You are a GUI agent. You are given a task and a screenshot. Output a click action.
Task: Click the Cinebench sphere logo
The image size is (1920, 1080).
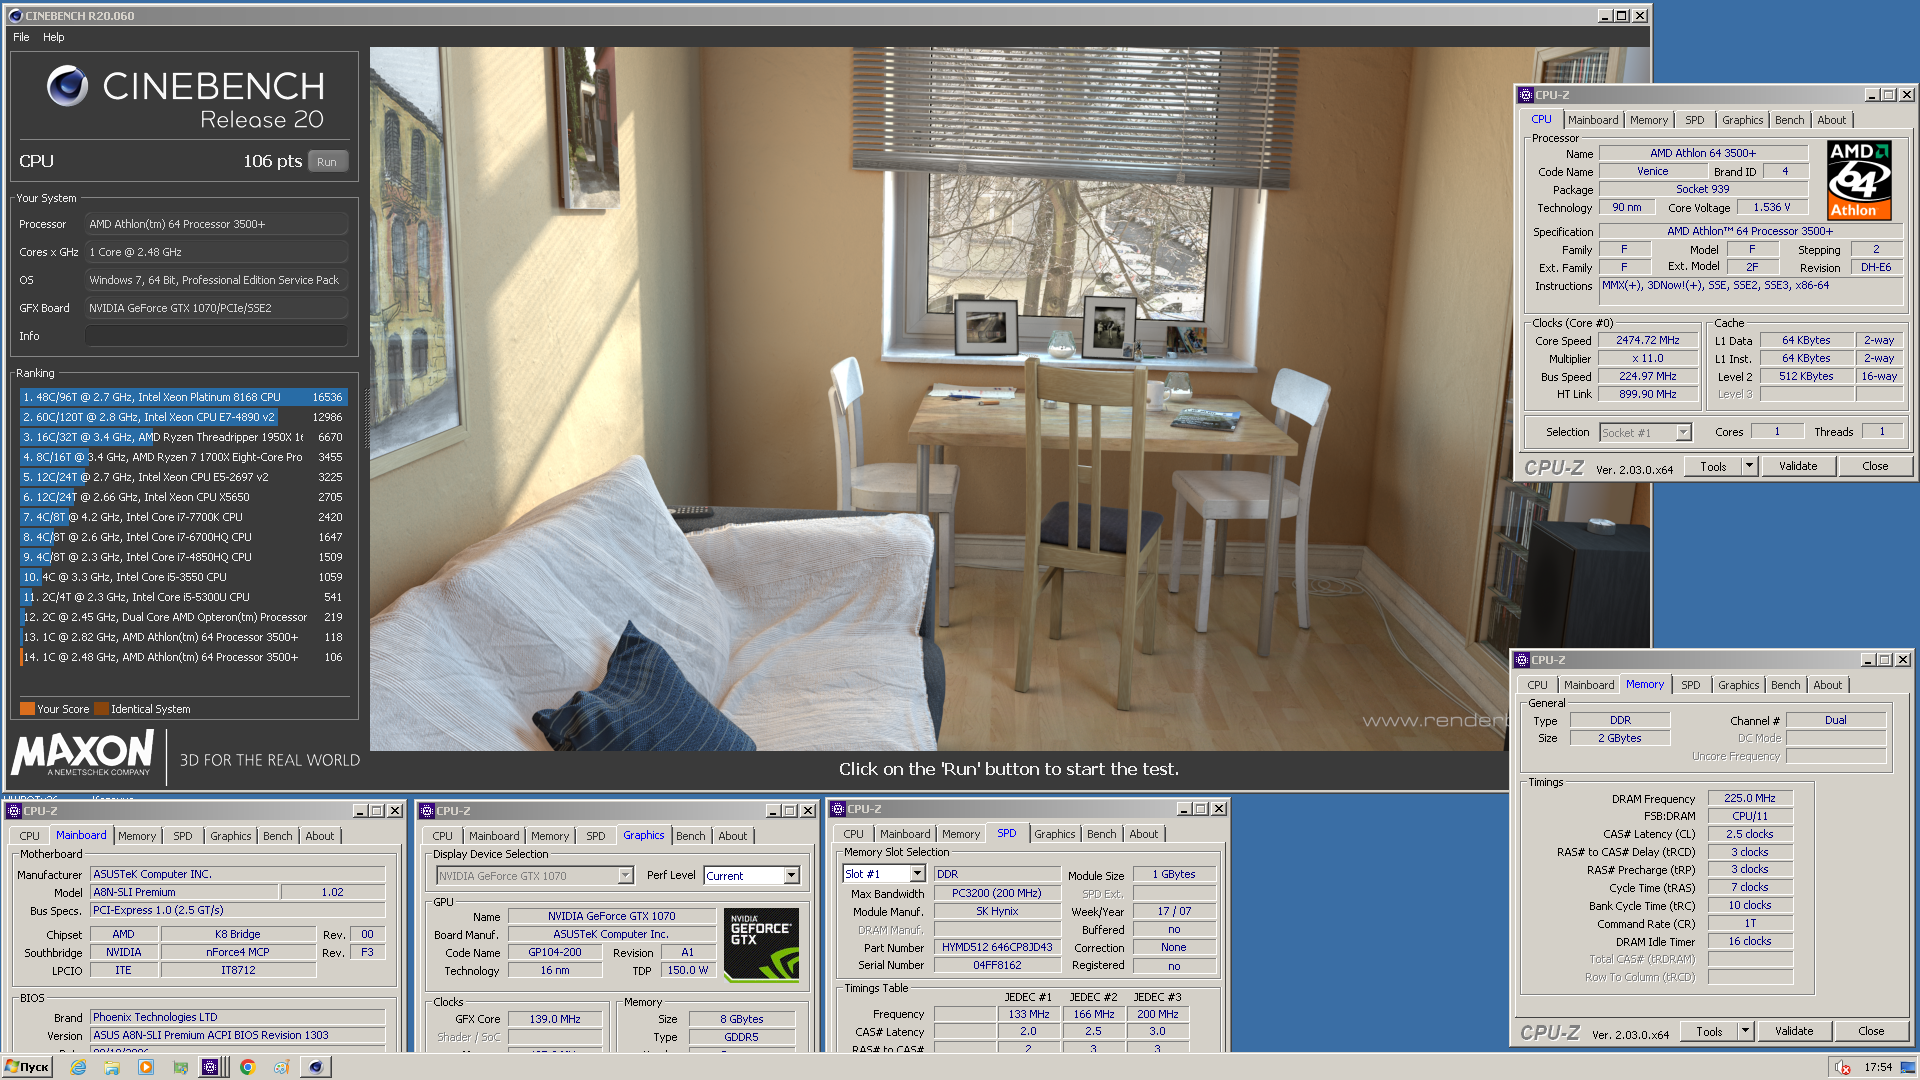point(68,86)
